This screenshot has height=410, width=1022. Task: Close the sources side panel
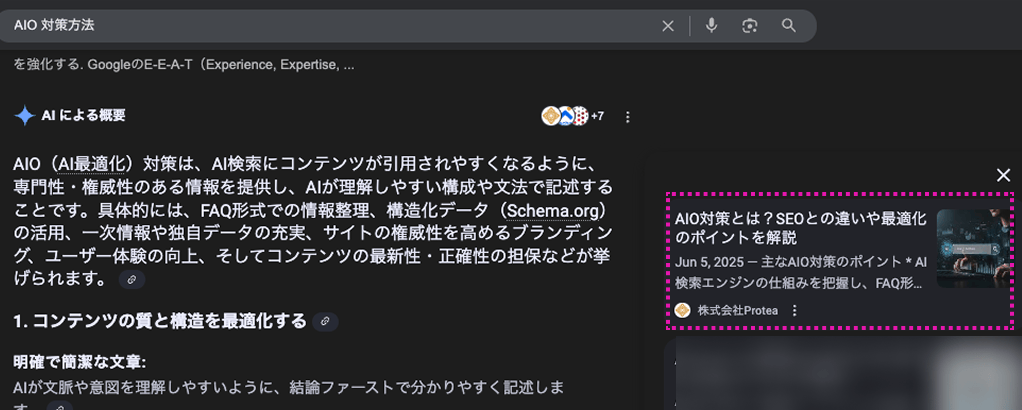coord(1003,176)
